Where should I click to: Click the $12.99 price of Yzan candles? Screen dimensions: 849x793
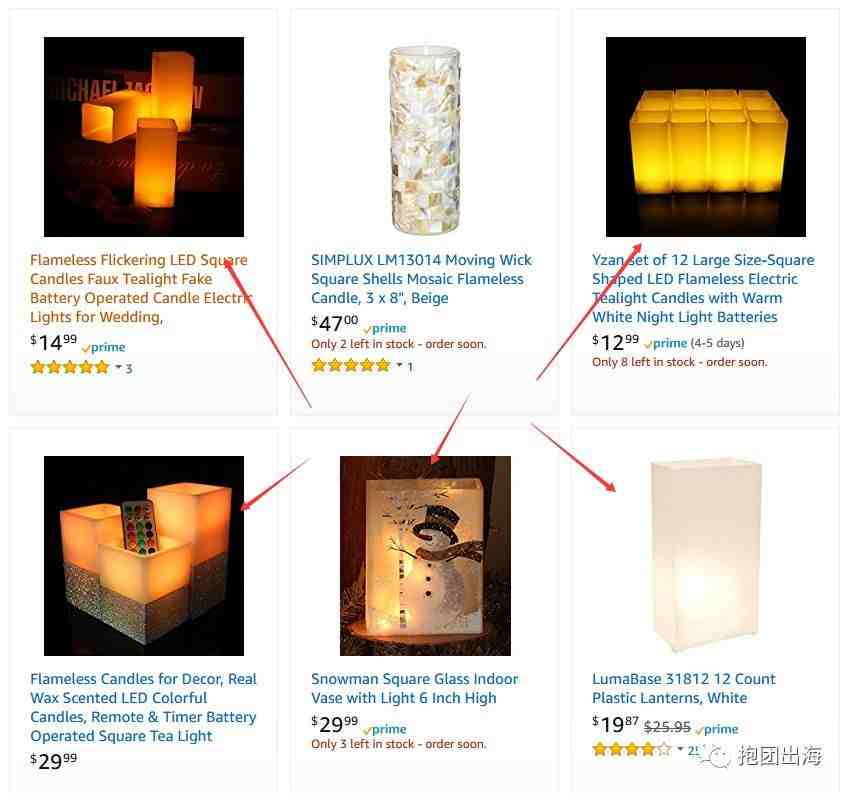click(616, 342)
